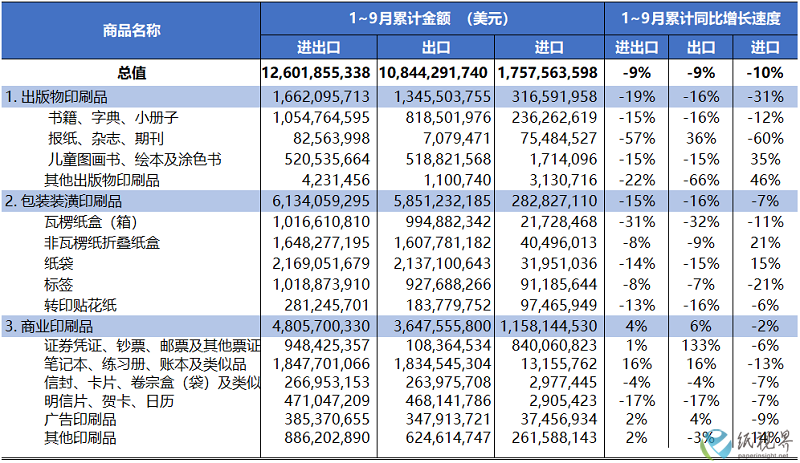The height and width of the screenshot is (463, 800).
Task: Click value 520,535,664
Action: (327, 160)
